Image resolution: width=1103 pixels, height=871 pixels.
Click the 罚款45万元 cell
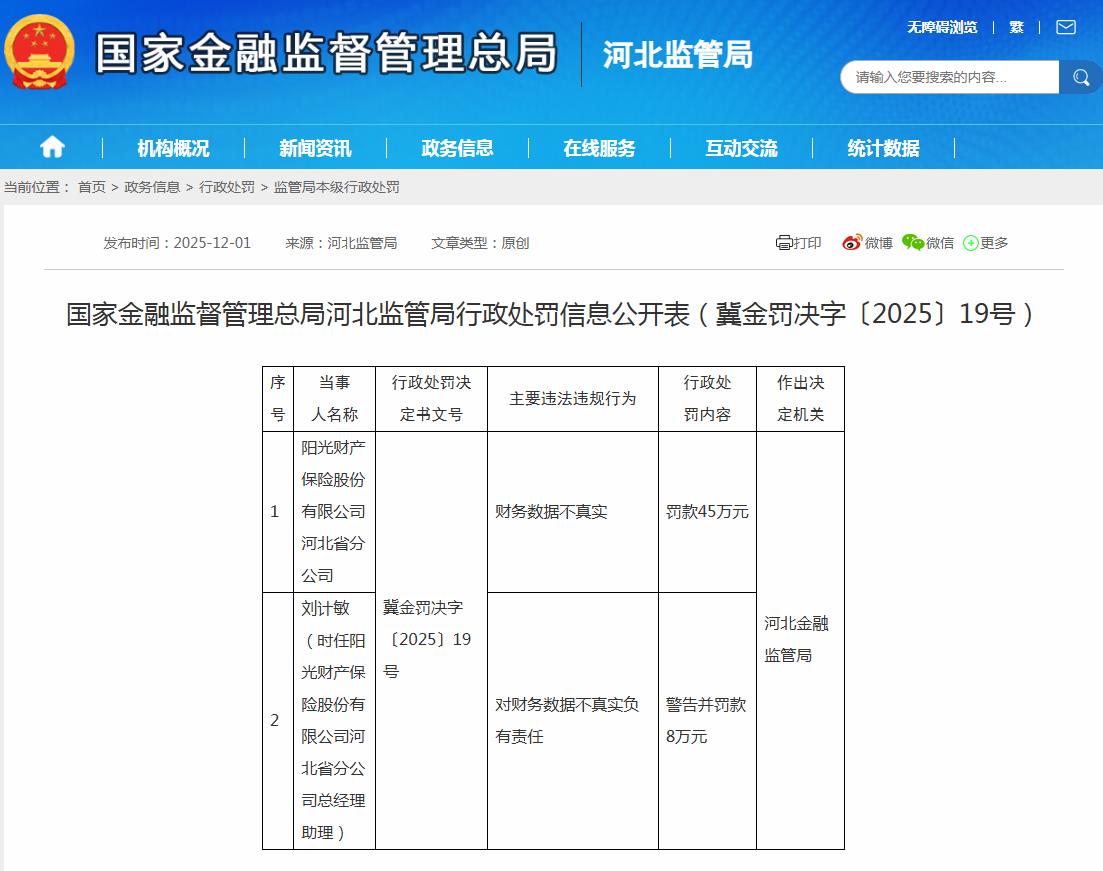tap(707, 511)
